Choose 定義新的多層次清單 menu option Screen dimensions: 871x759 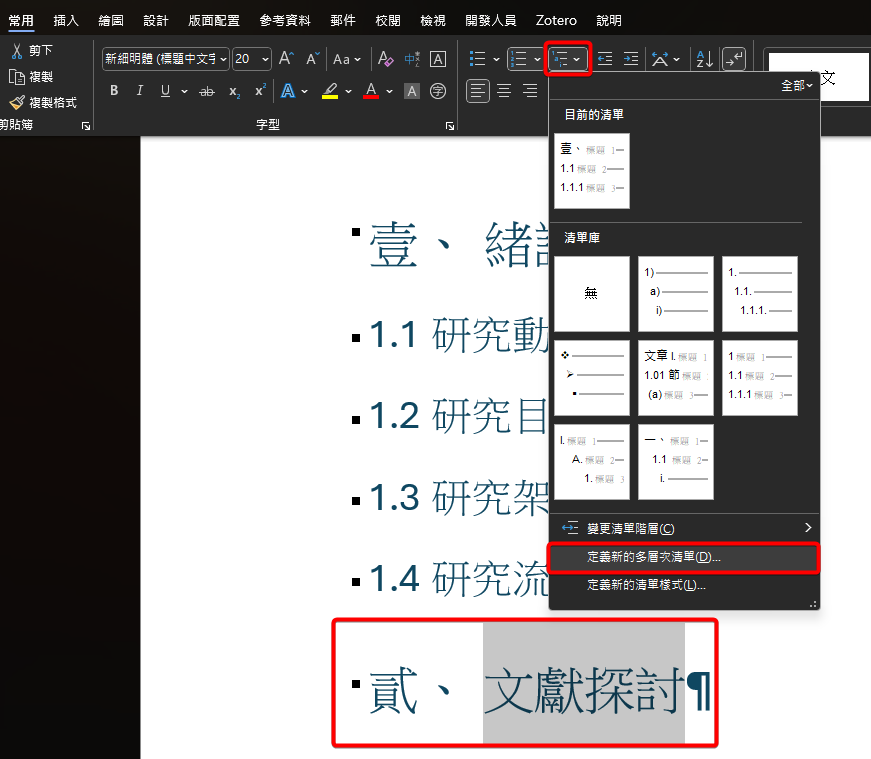[653, 557]
